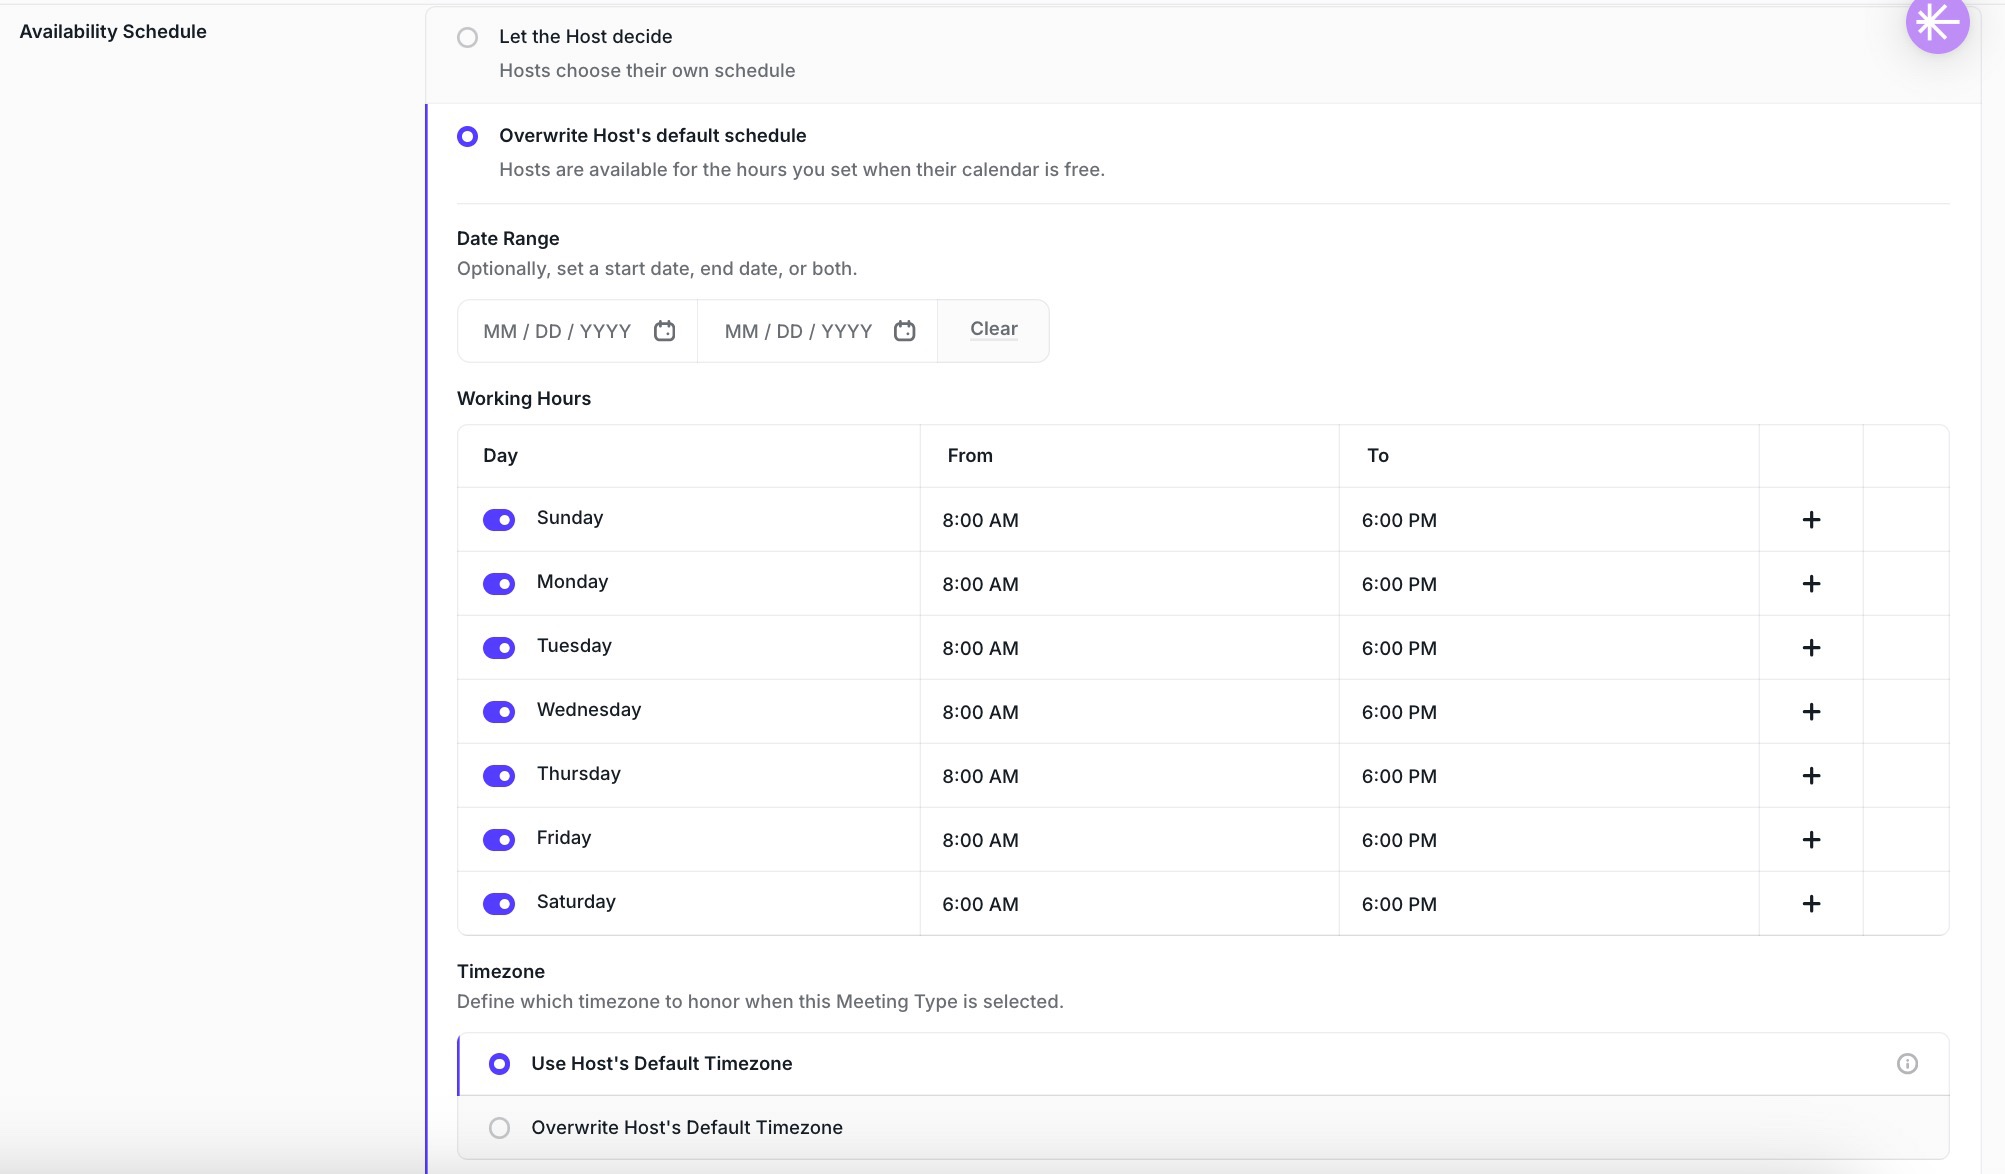Choose Overwrite Host's Default Timezone
The width and height of the screenshot is (2005, 1174).
[499, 1128]
